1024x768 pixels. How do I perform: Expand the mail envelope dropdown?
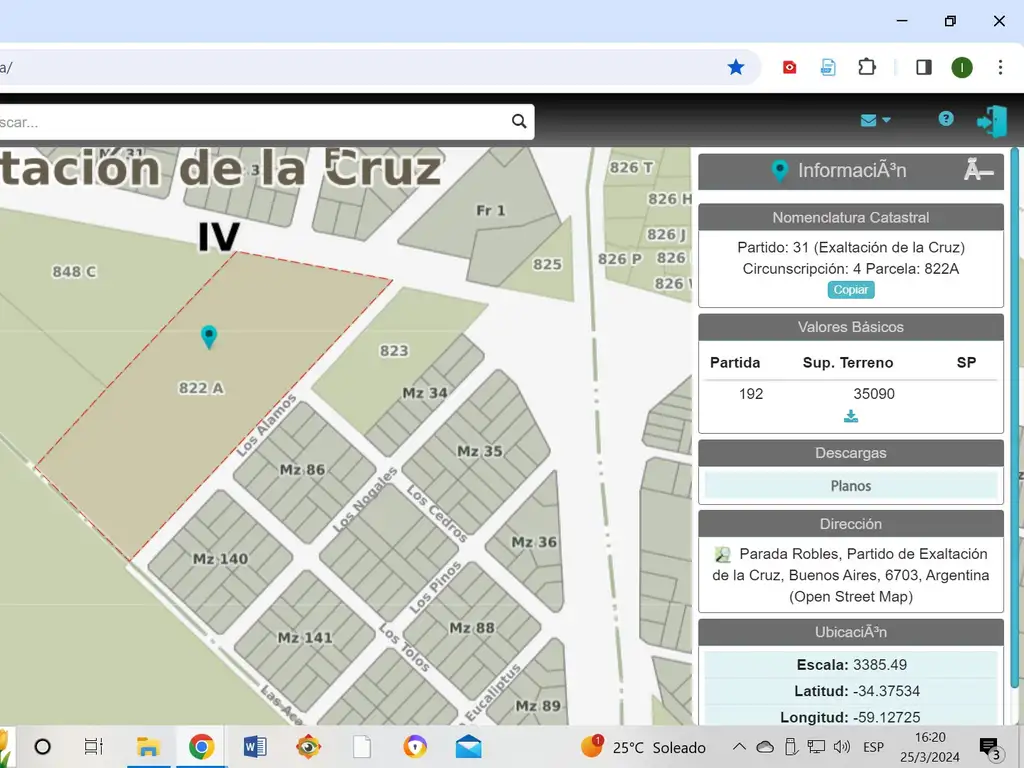(875, 120)
